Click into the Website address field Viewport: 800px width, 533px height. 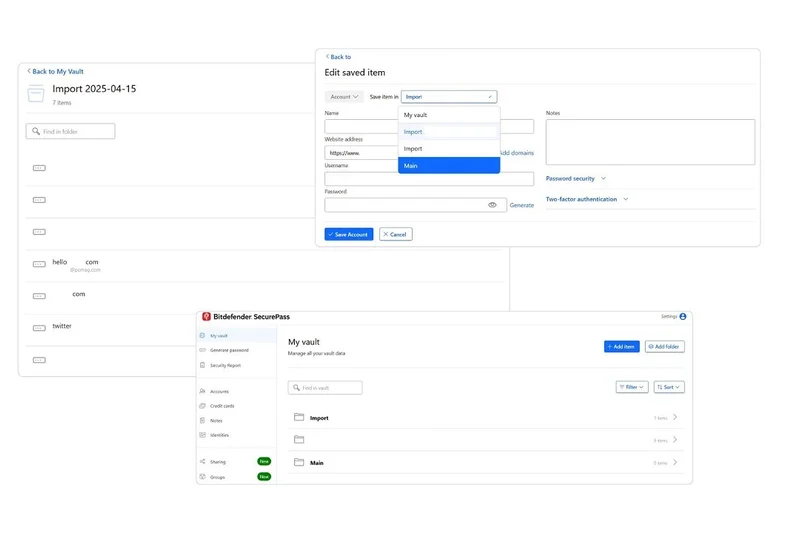coord(361,153)
